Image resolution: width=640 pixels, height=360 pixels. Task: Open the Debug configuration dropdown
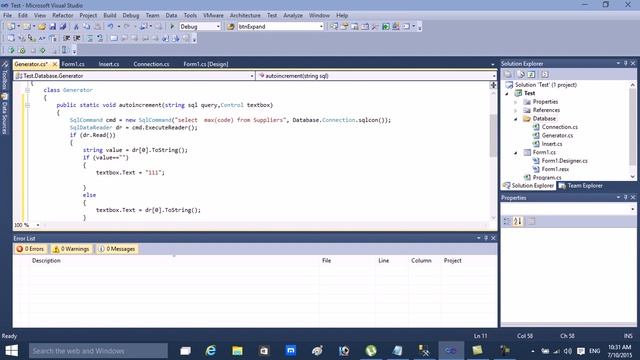218,27
